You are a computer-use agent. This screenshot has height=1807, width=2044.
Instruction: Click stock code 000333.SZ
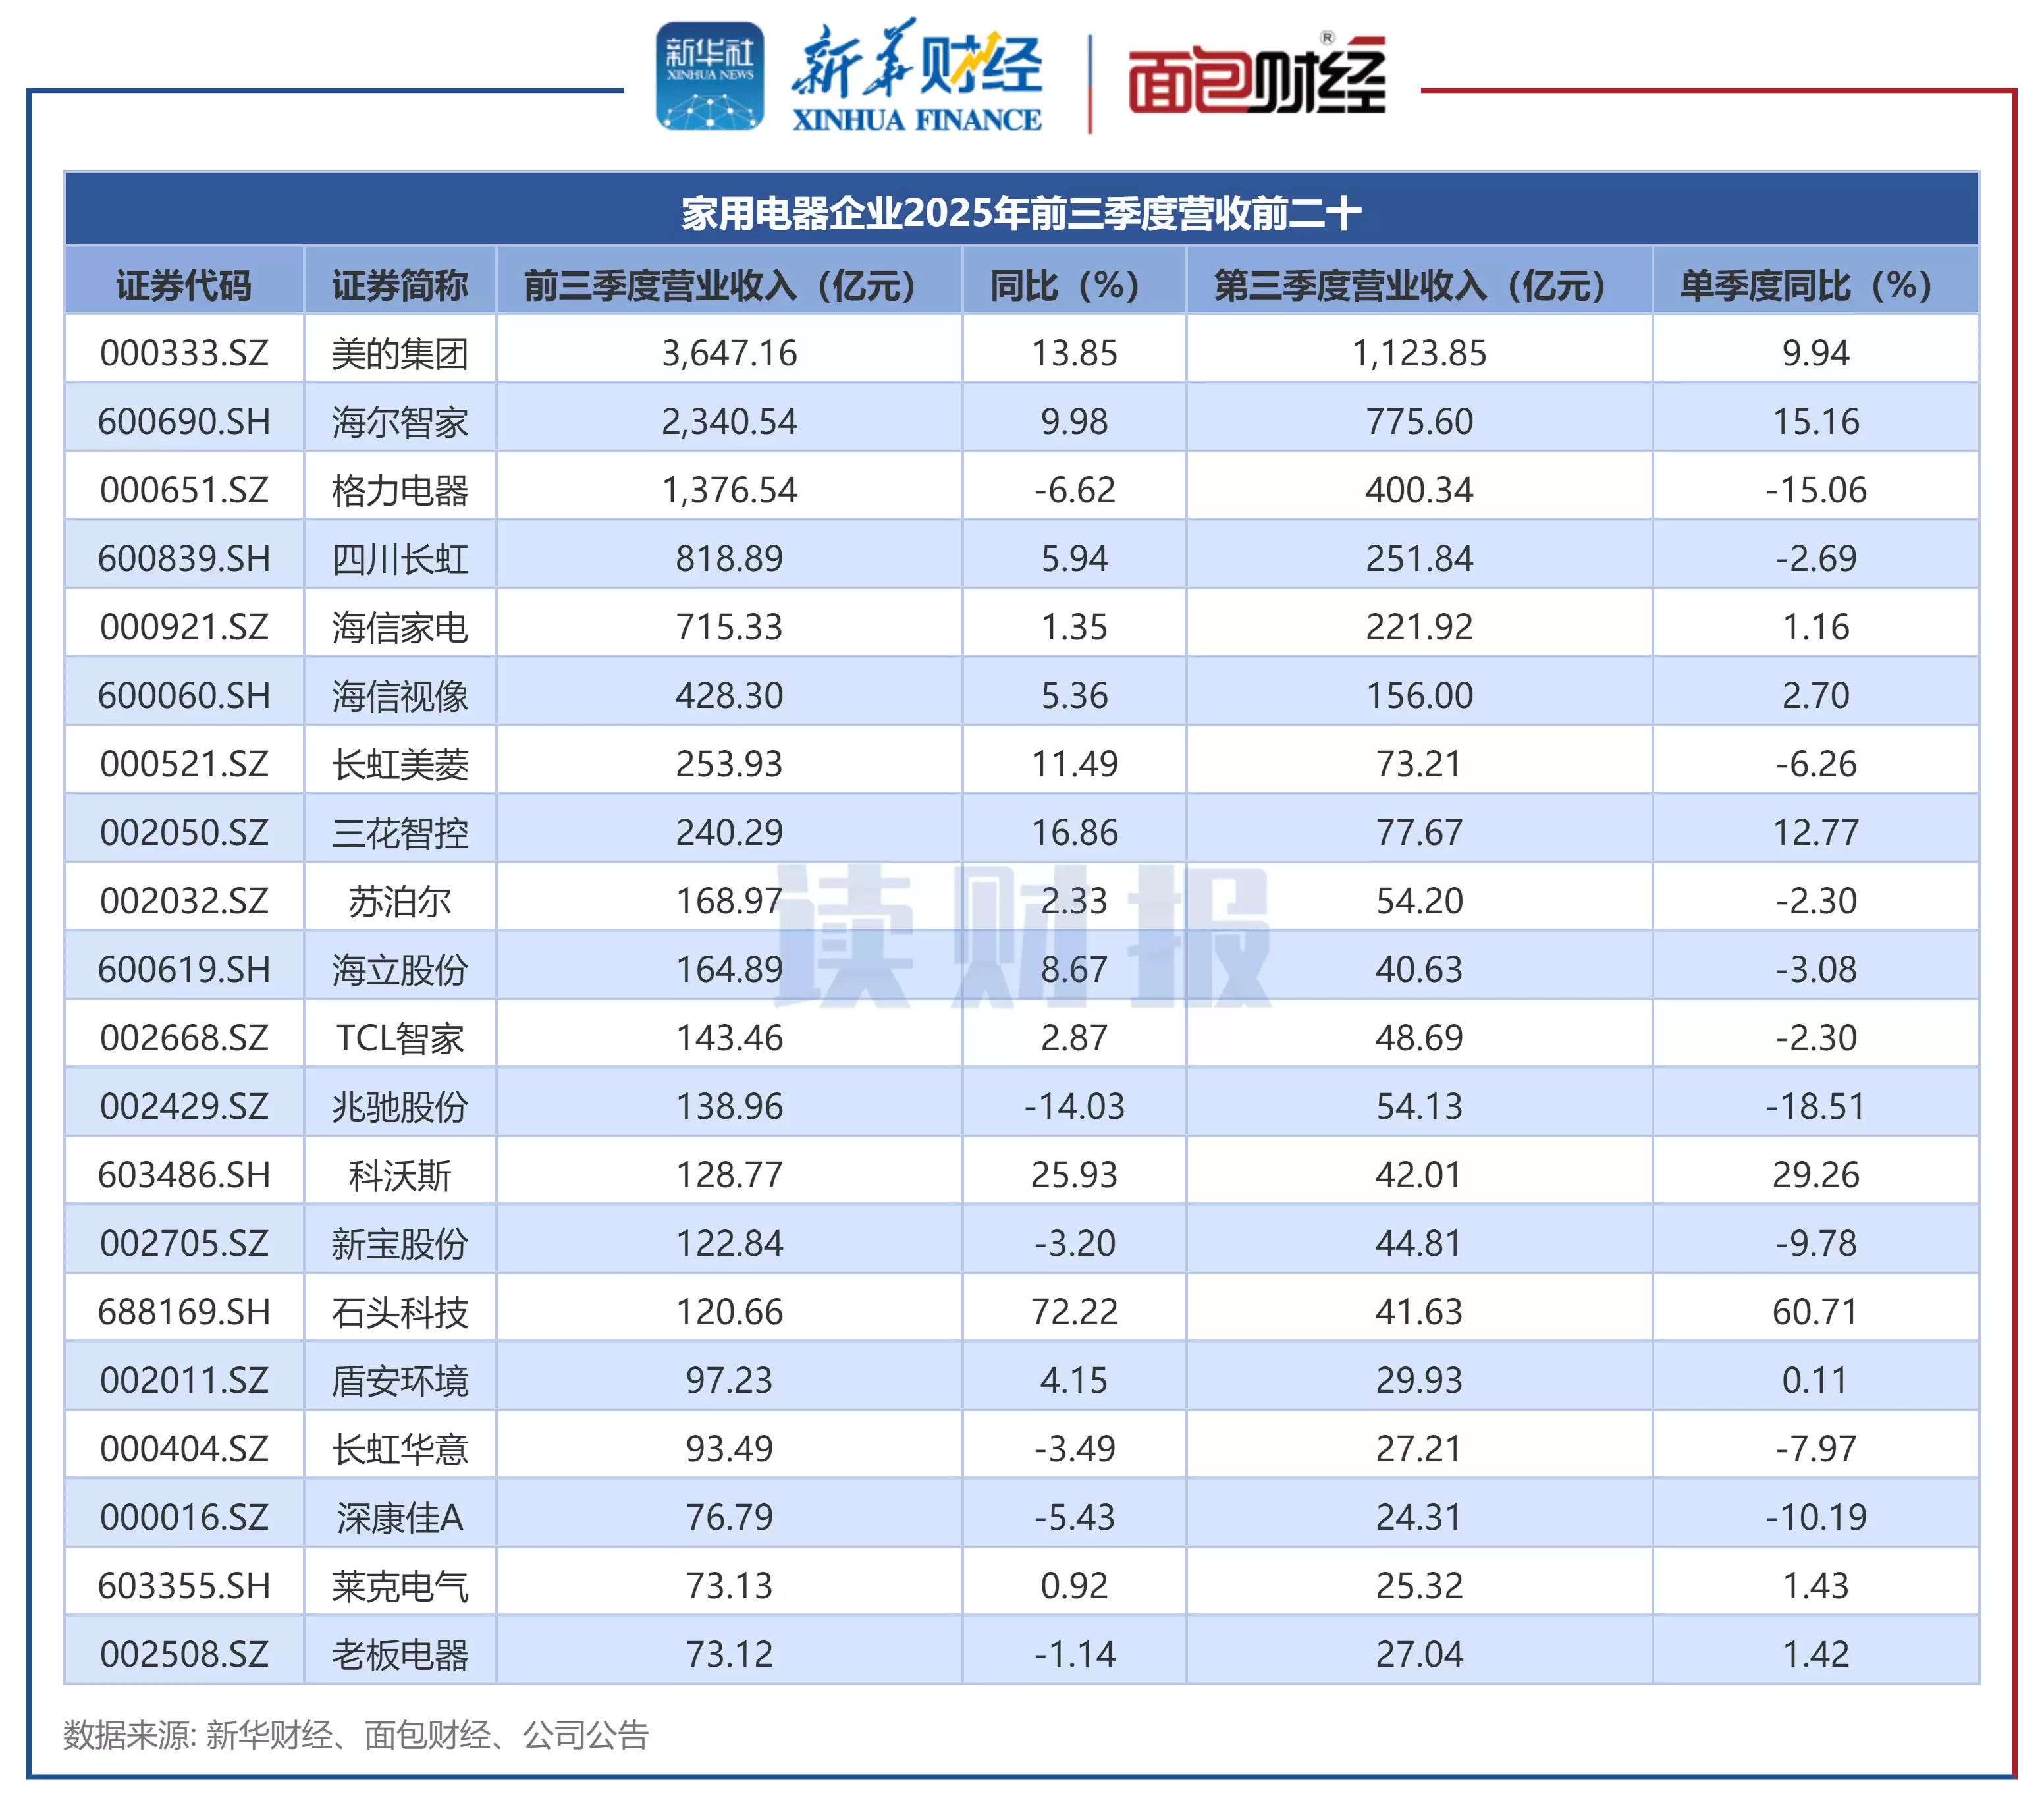184,353
